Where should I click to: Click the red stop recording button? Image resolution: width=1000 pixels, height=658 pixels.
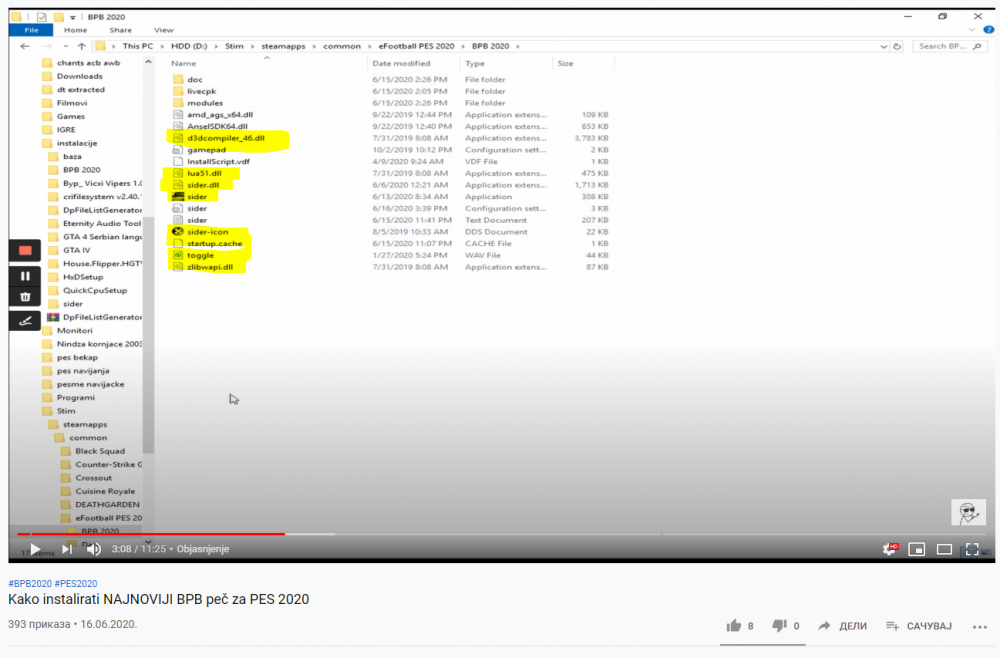(25, 250)
